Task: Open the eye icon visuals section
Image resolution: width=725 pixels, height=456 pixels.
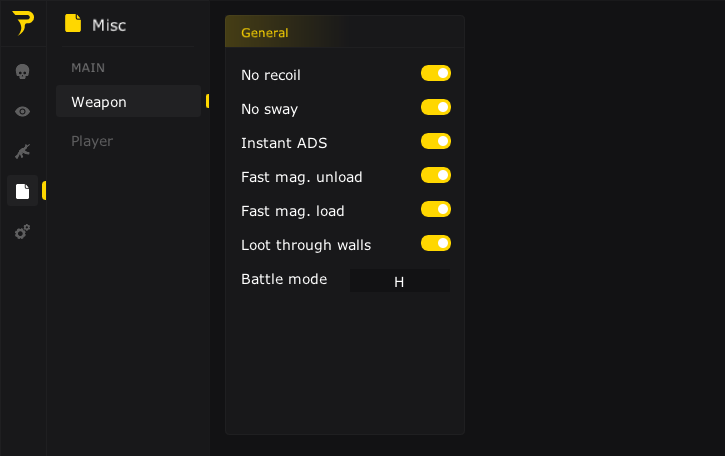Action: click(22, 111)
